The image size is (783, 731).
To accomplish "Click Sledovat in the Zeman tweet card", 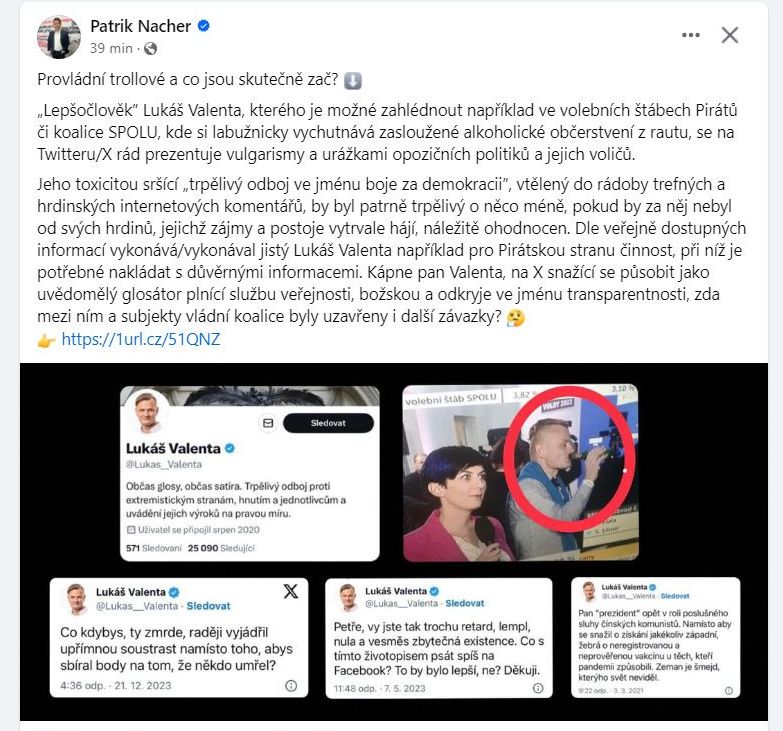I will (x=675, y=596).
